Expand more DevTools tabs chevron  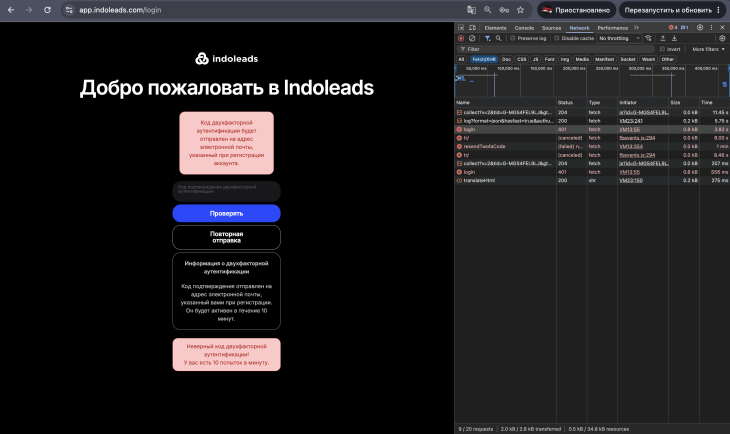[x=636, y=27]
